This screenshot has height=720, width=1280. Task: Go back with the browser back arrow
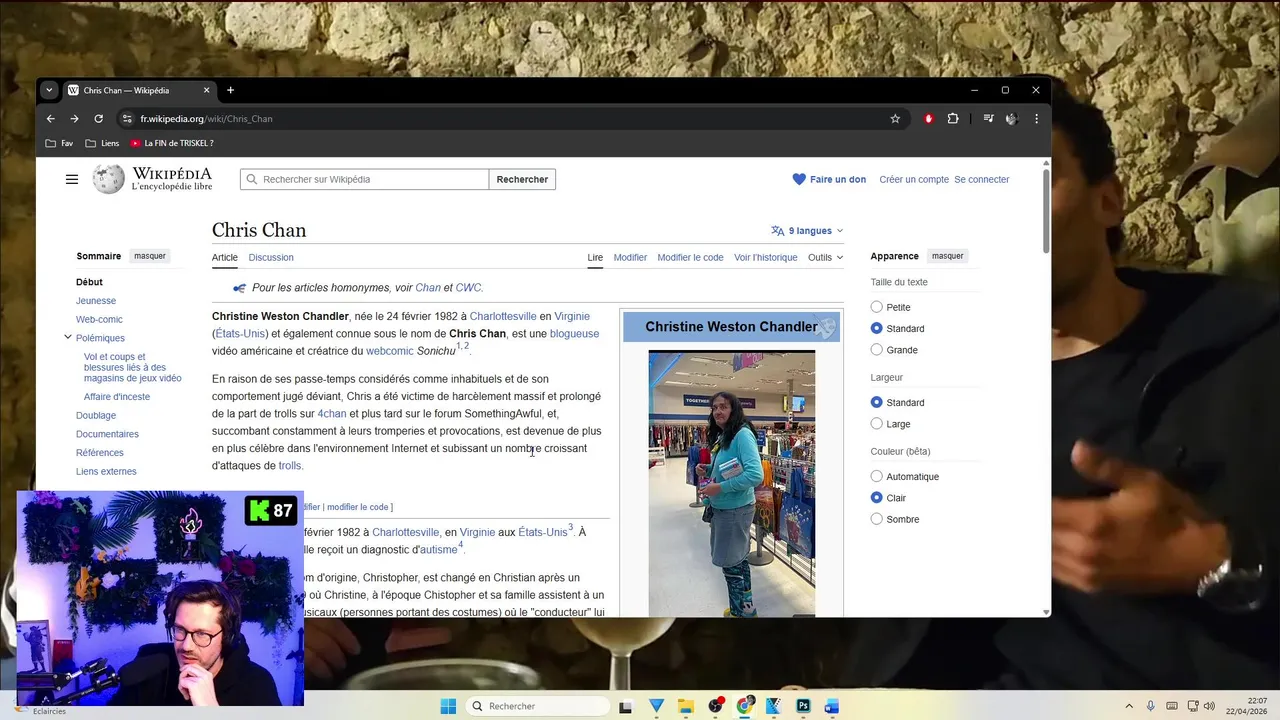point(50,118)
